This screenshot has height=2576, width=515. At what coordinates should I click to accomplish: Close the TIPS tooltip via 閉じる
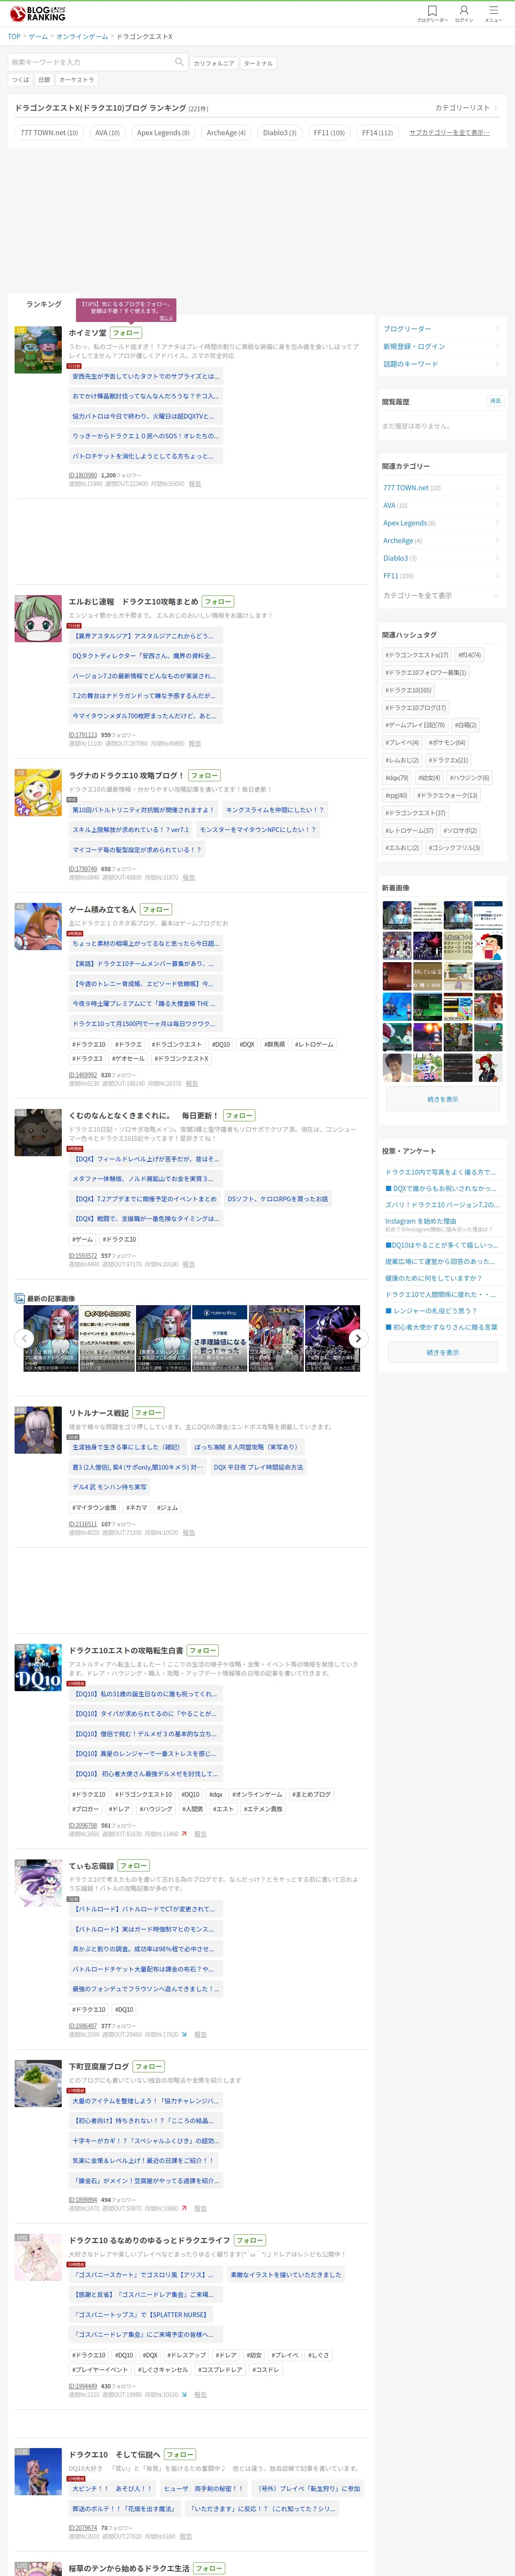tap(166, 318)
